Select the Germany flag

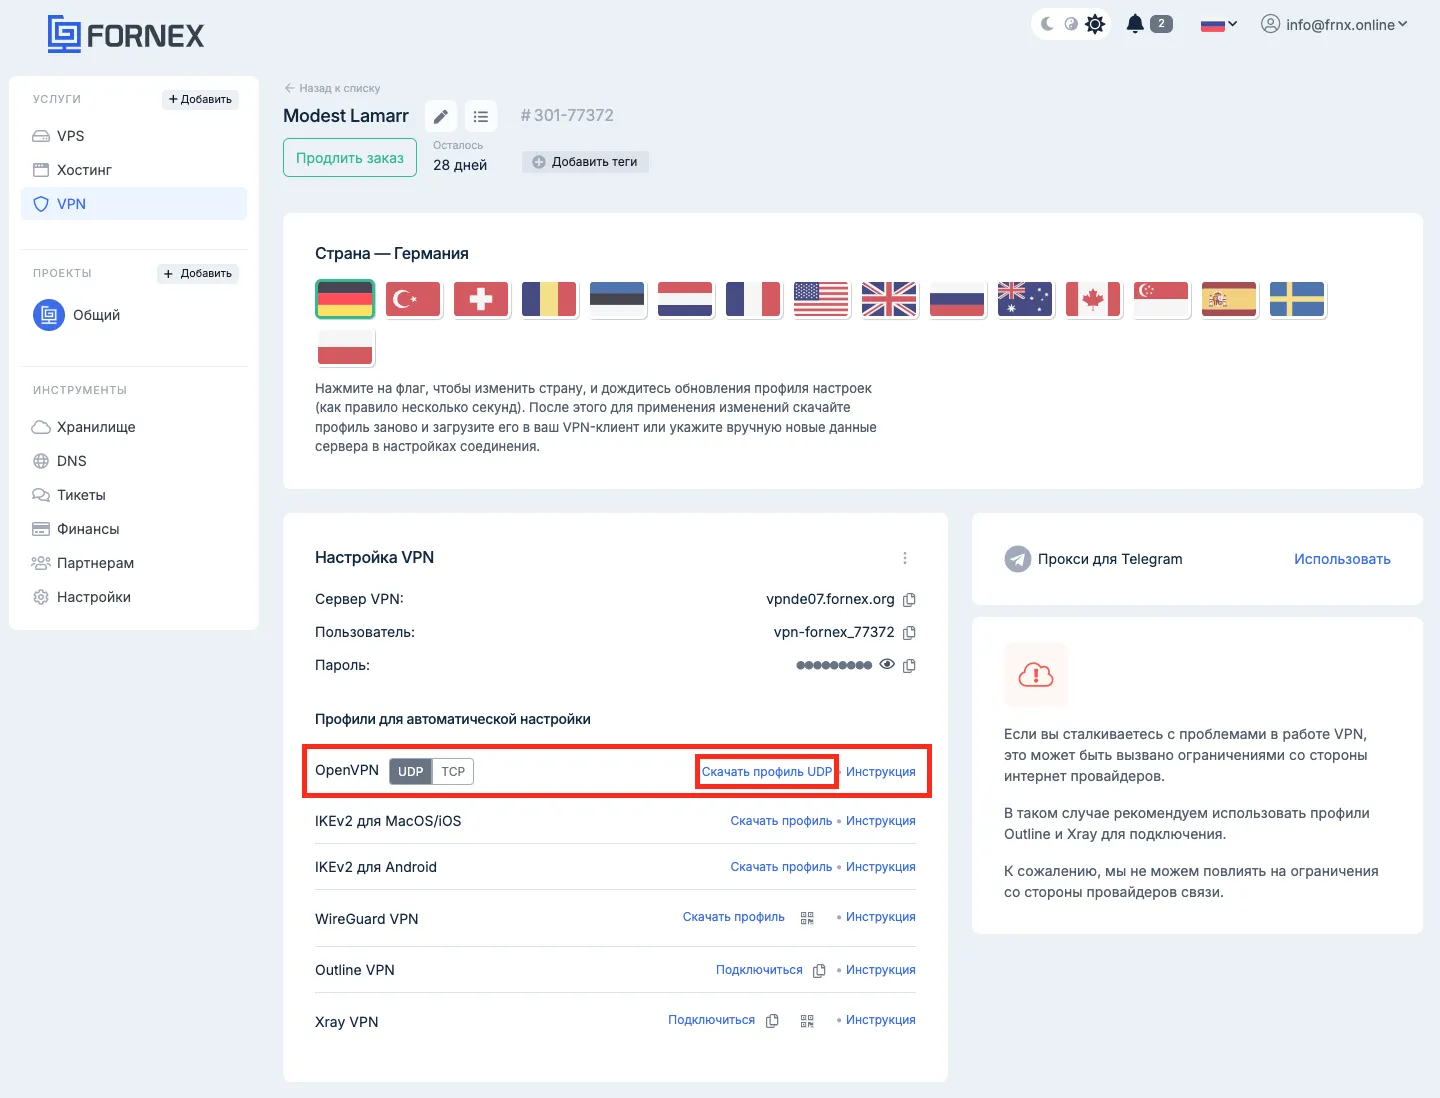pyautogui.click(x=345, y=299)
